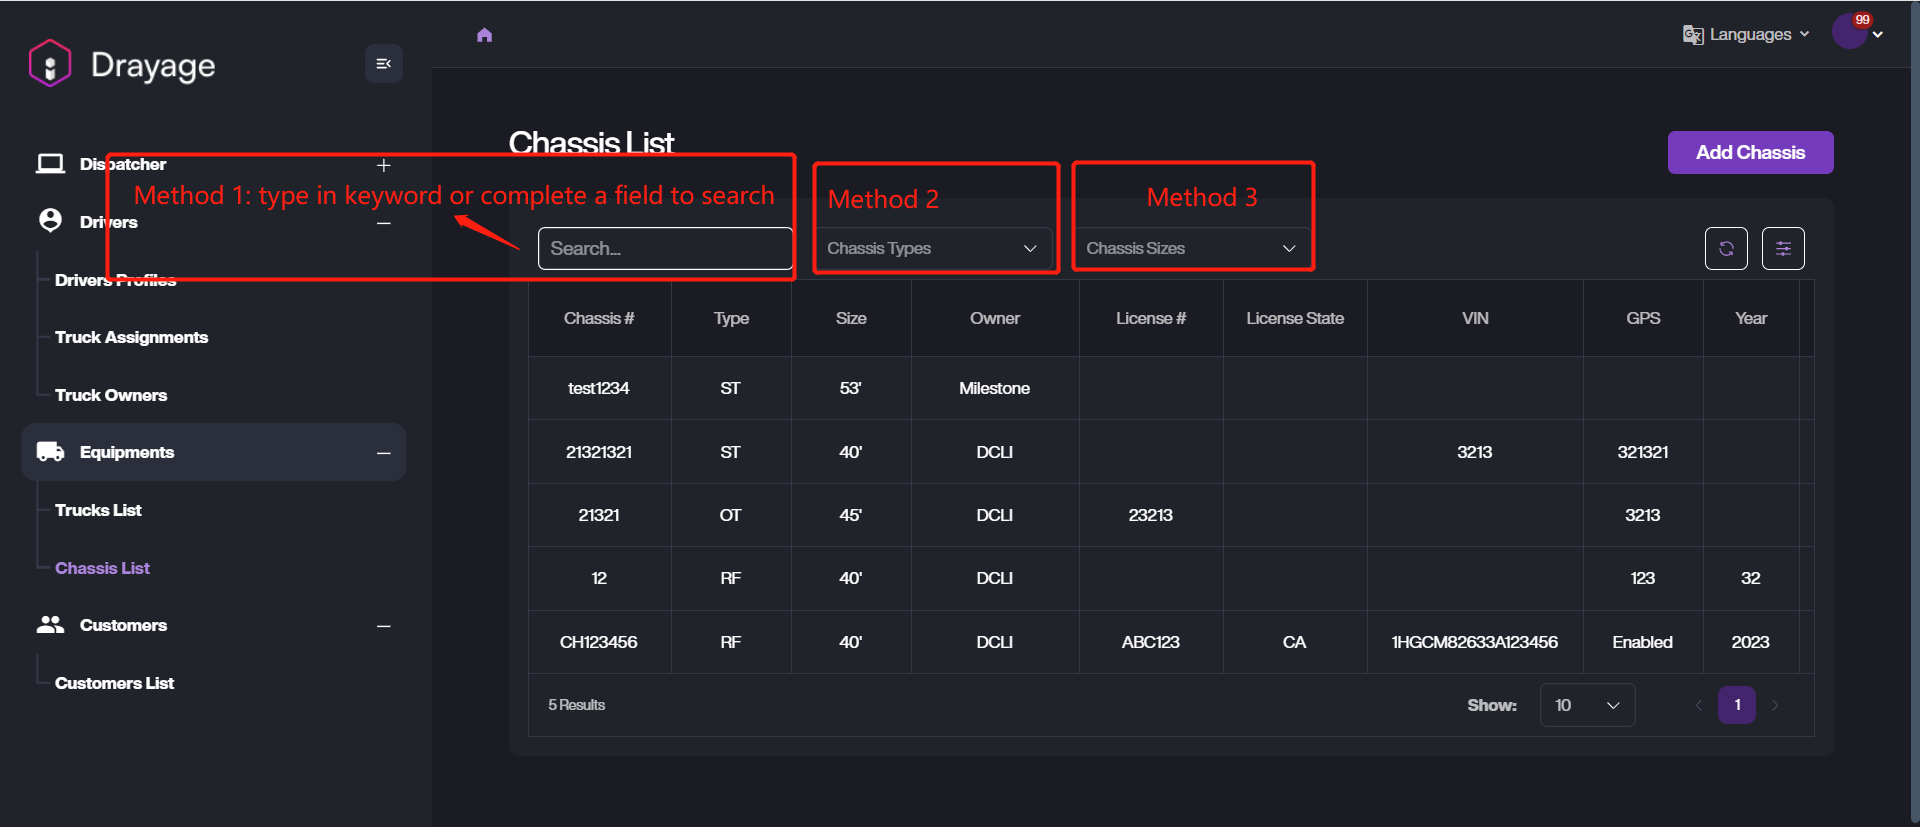Expand the Dispatcher menu section
1920x827 pixels.
tap(383, 165)
